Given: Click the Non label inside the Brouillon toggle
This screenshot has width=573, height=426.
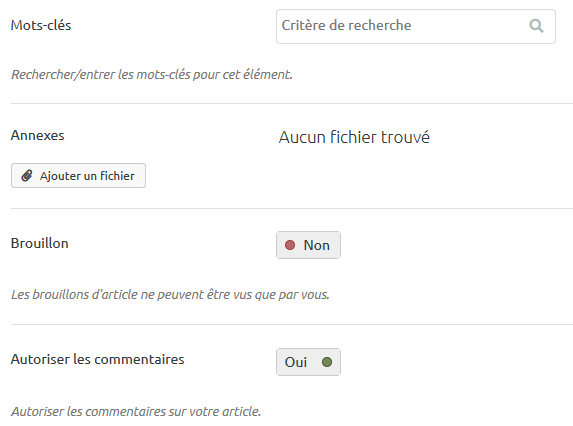Looking at the screenshot, I should click(x=316, y=245).
